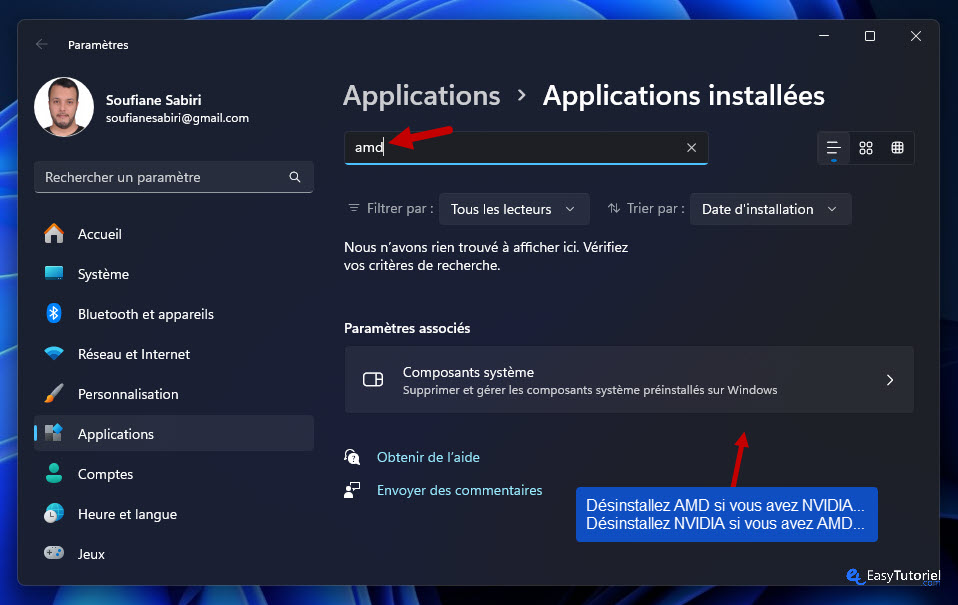The image size is (958, 605).
Task: Click the Composants système panel icon
Action: (x=373, y=380)
